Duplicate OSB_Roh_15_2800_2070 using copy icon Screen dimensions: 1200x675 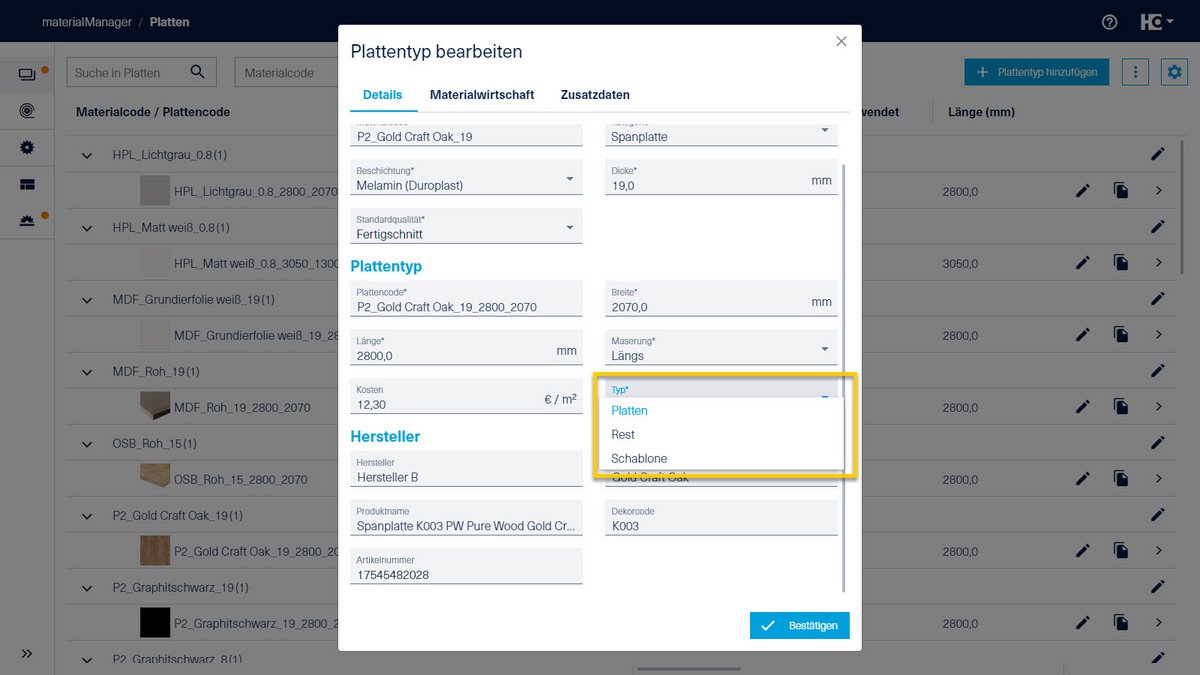pos(1120,479)
